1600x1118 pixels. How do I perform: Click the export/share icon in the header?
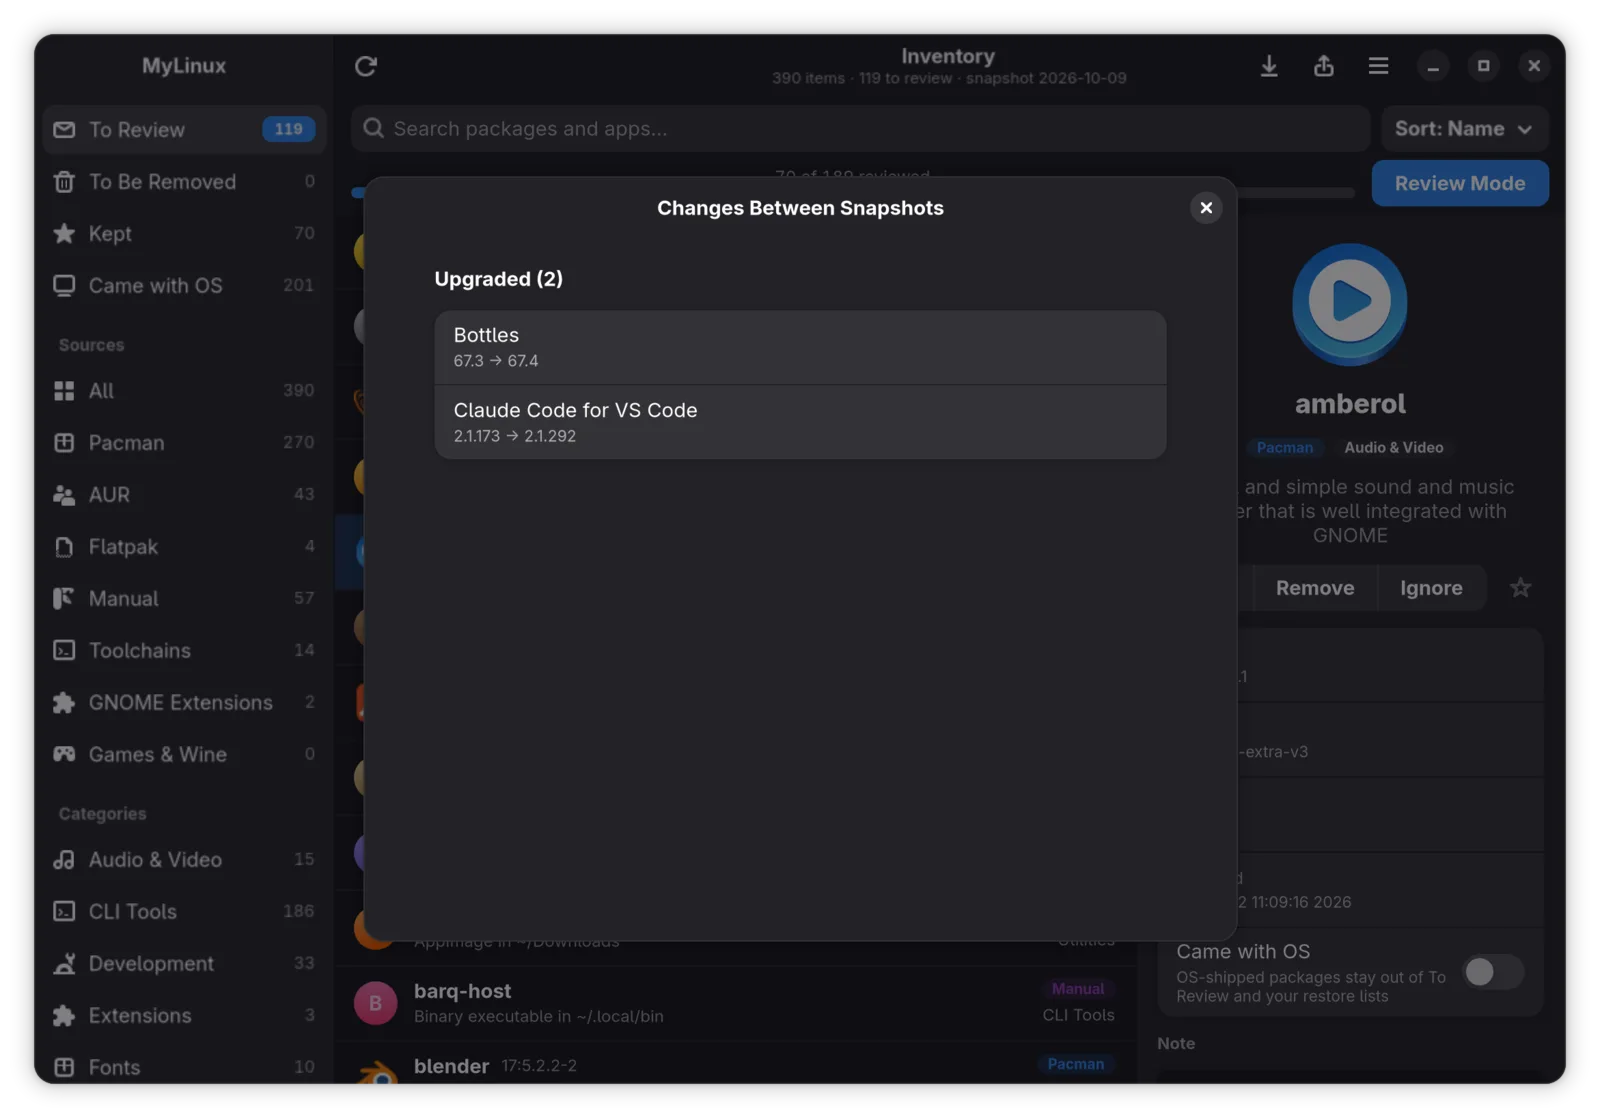point(1324,66)
